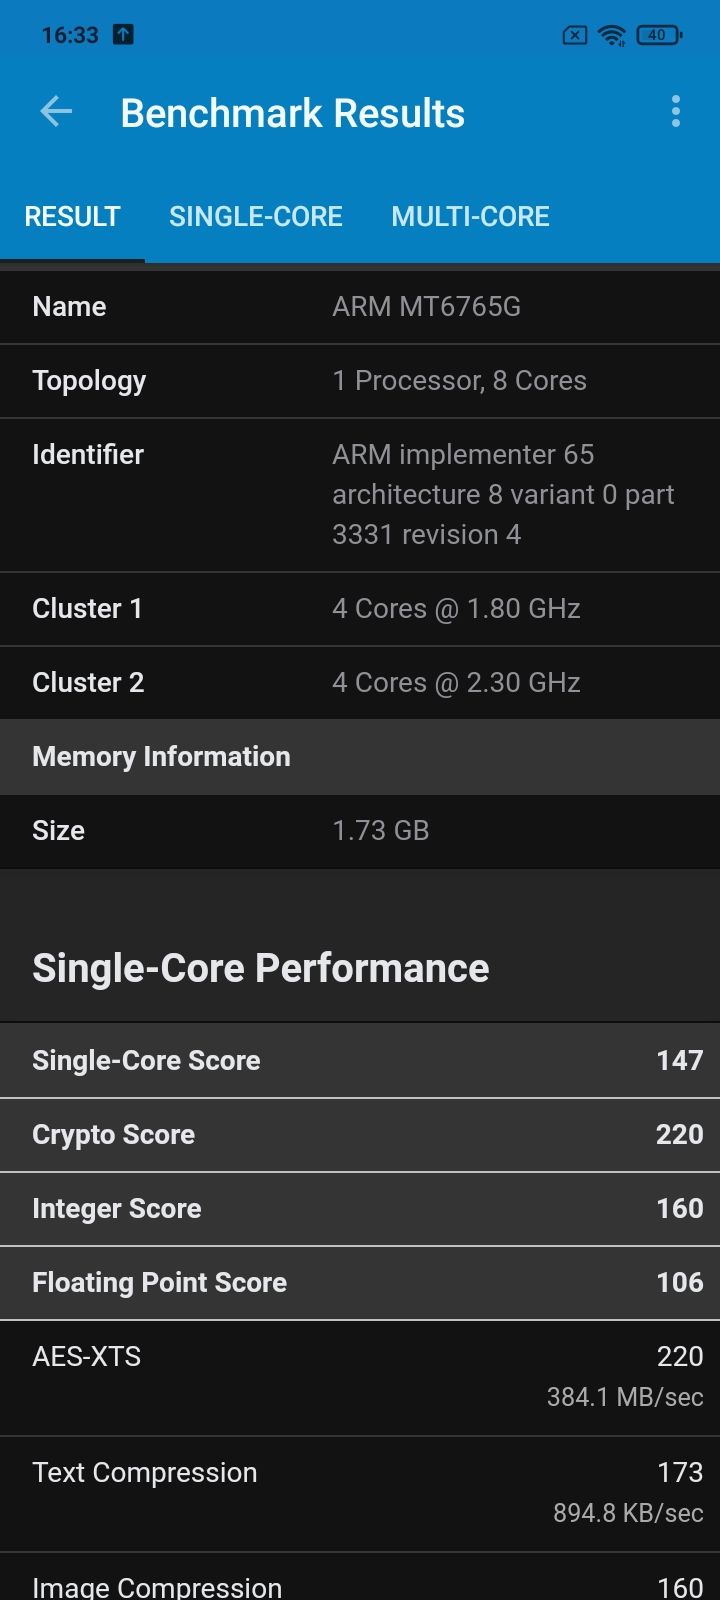720x1600 pixels.
Task: Switch to the MULTI-CORE tab
Action: (470, 216)
